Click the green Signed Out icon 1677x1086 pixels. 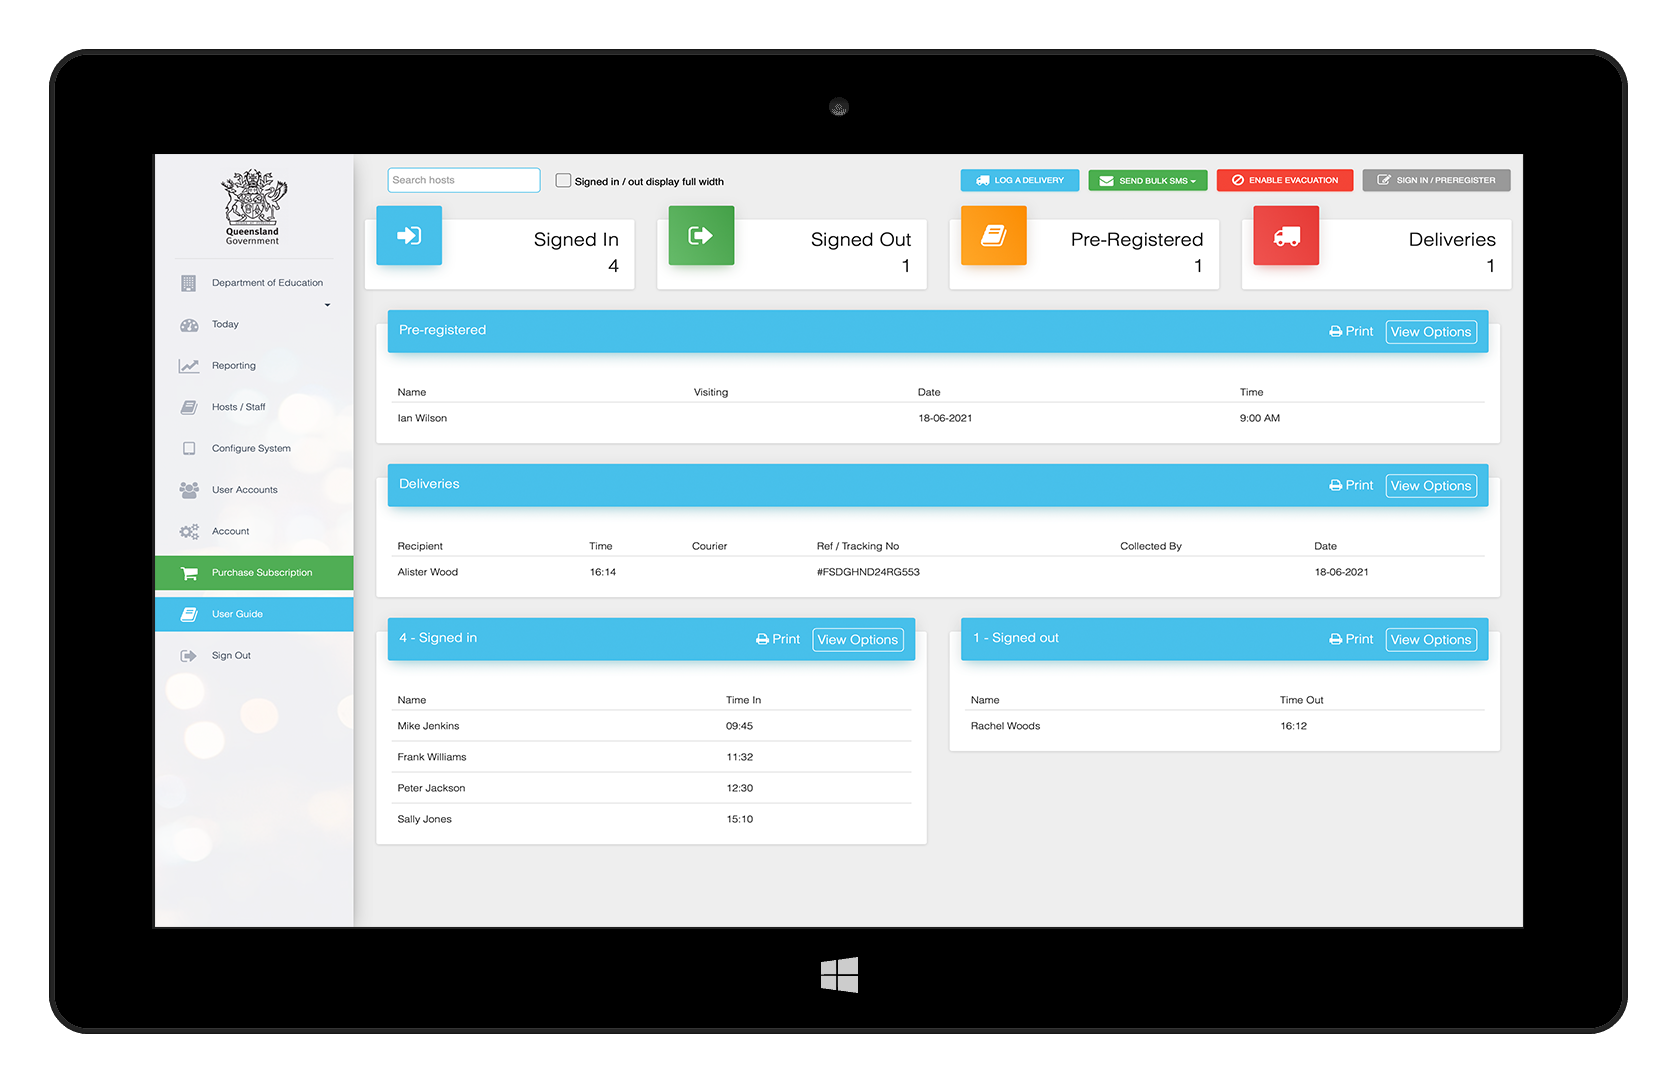click(x=700, y=235)
